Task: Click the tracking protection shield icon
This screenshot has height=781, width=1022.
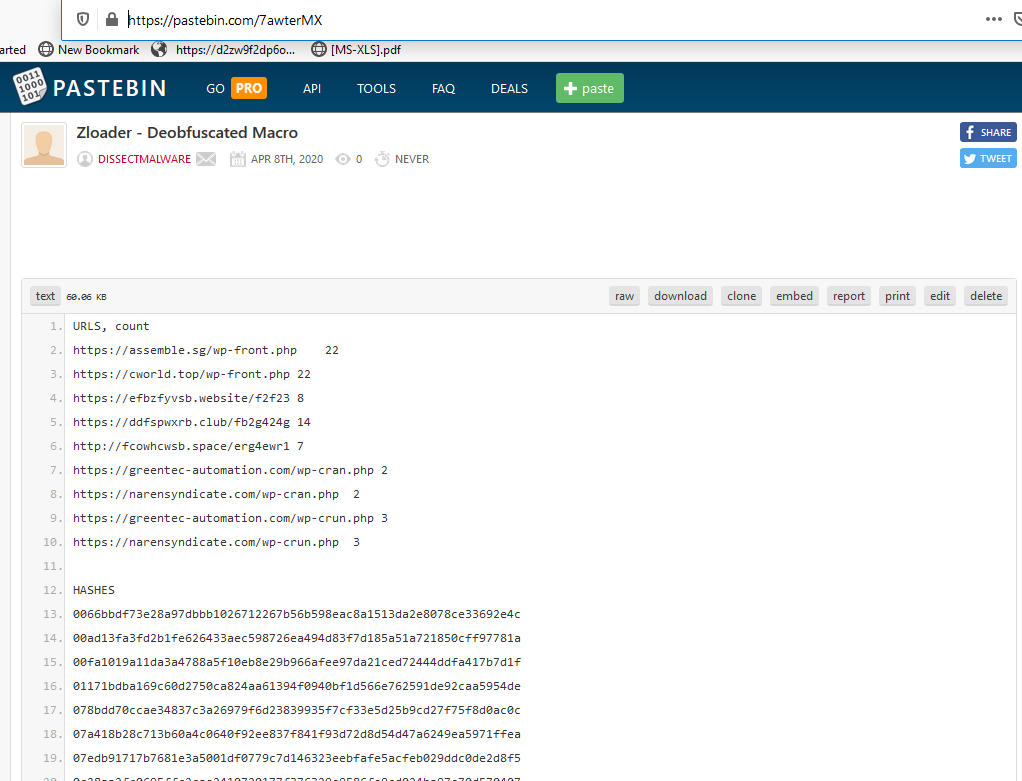Action: point(83,20)
